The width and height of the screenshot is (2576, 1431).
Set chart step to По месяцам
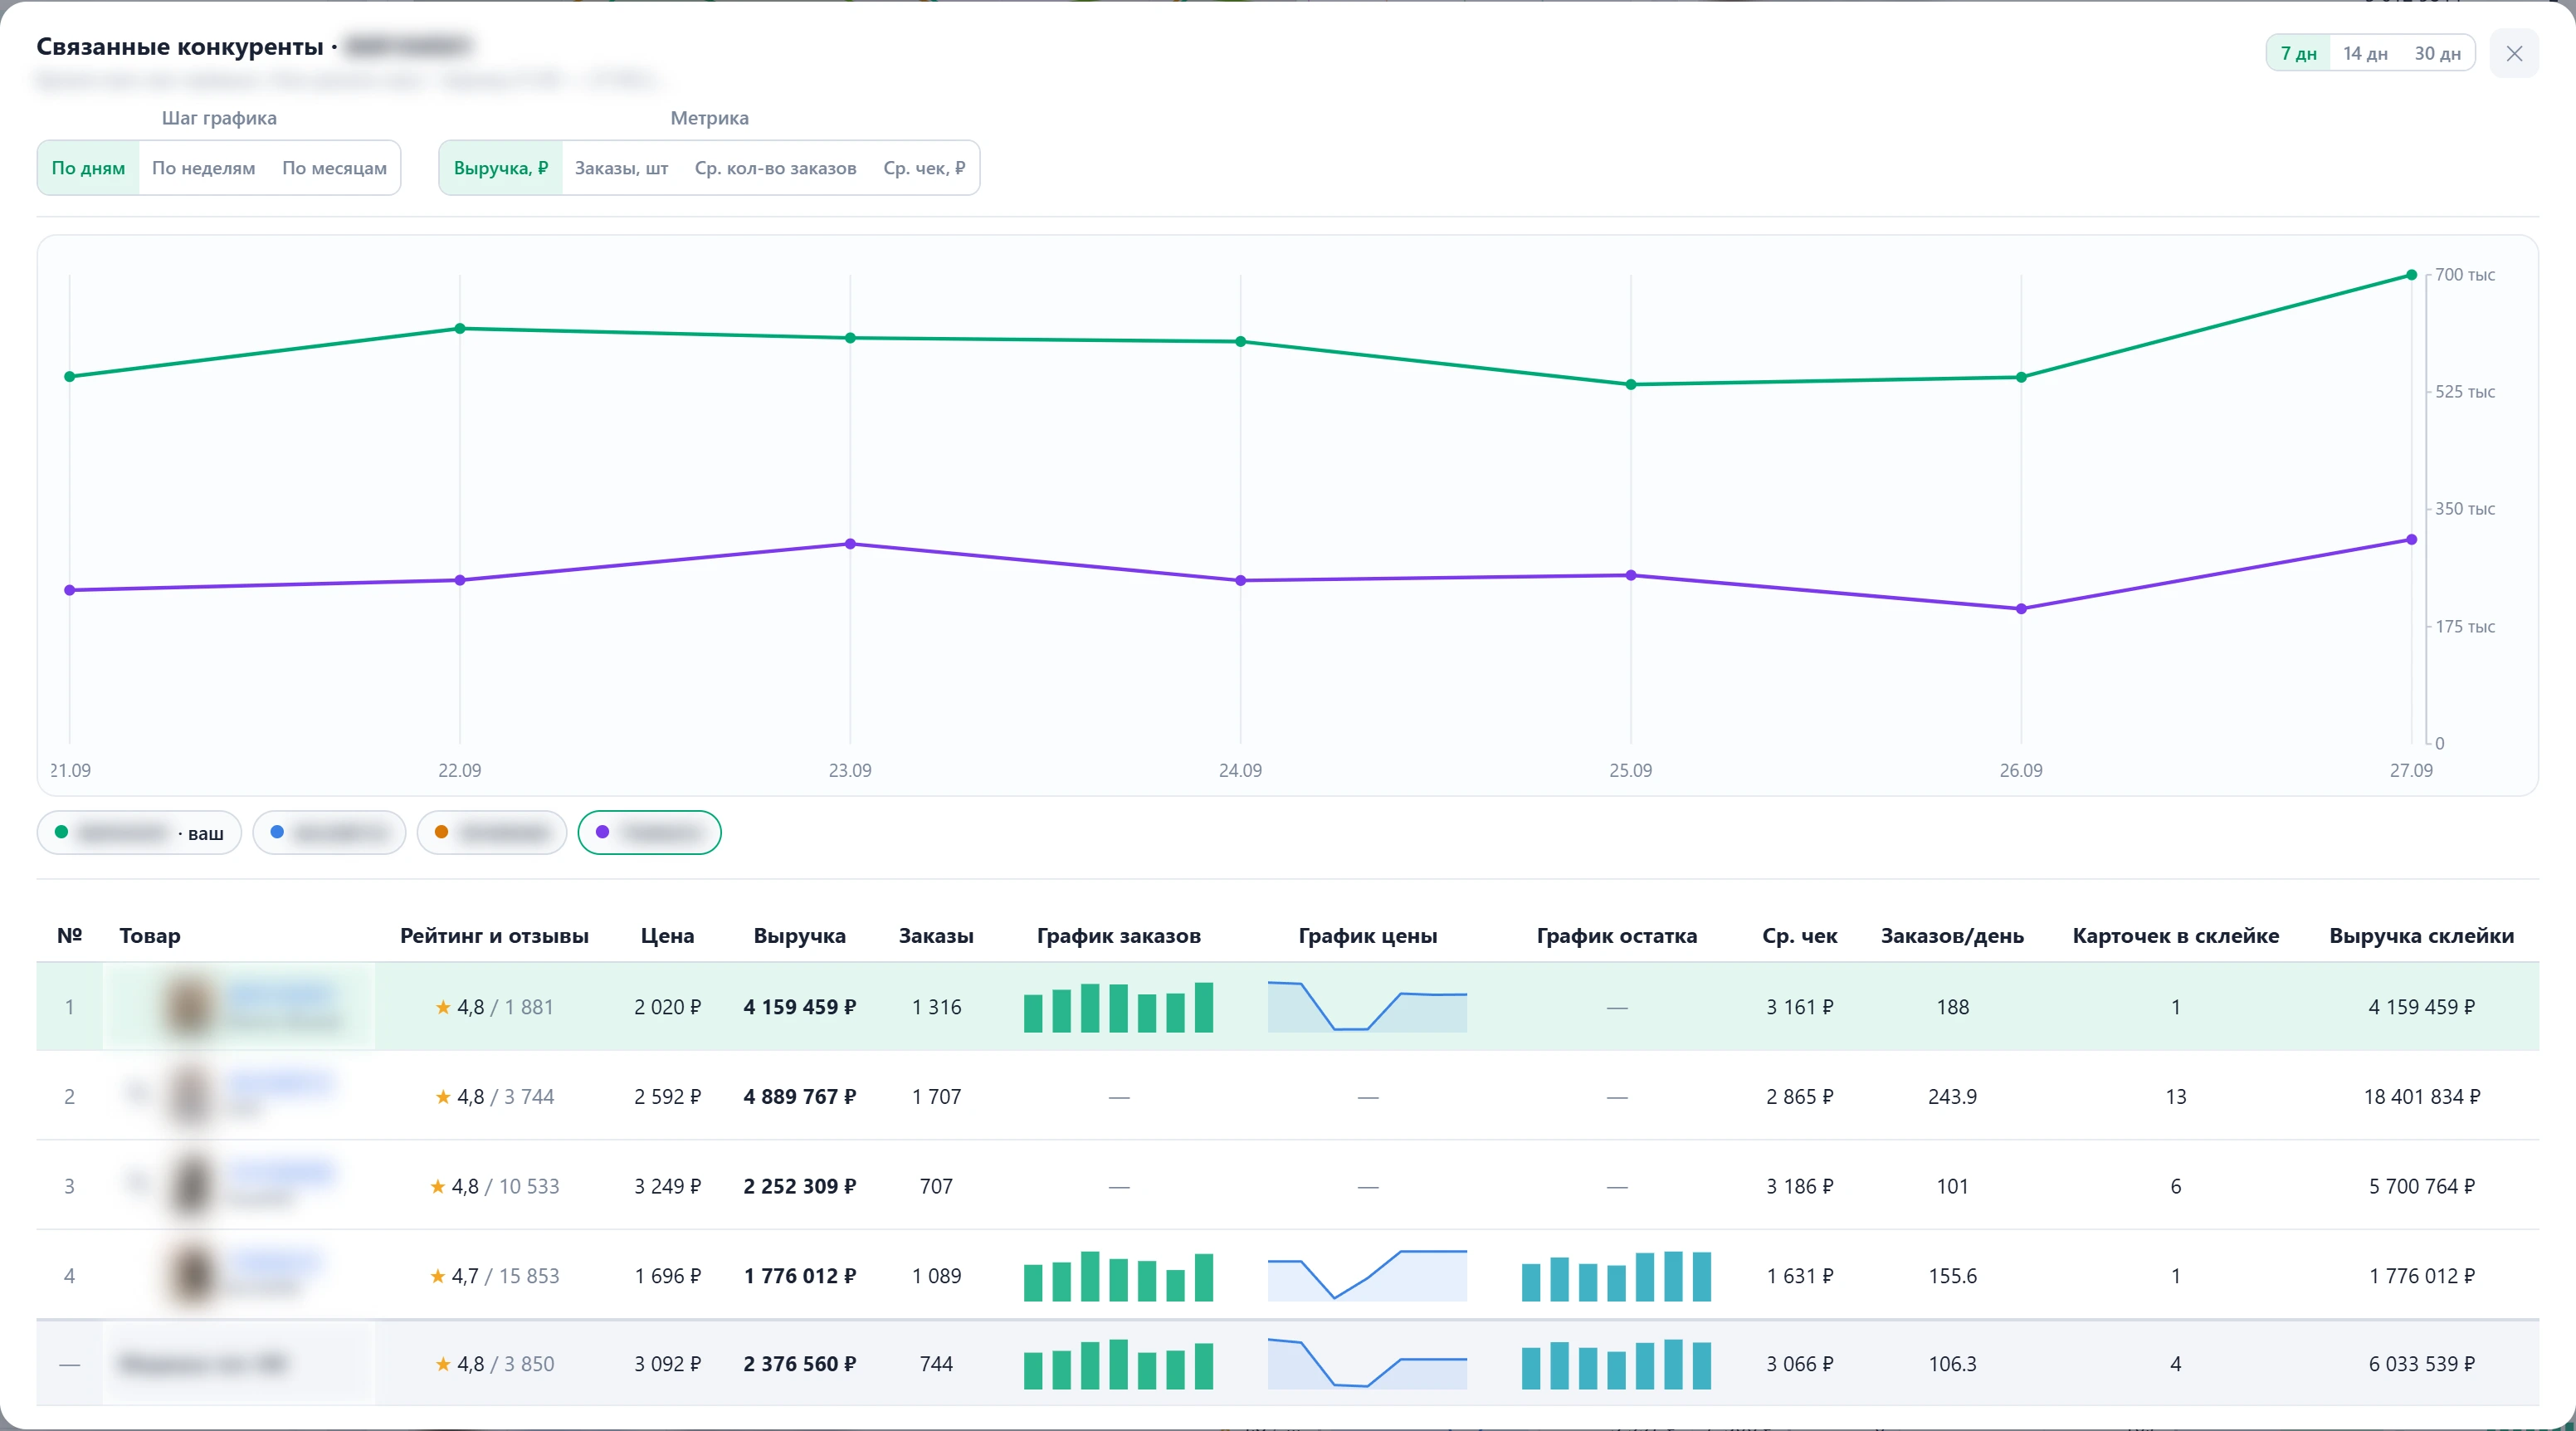[334, 168]
